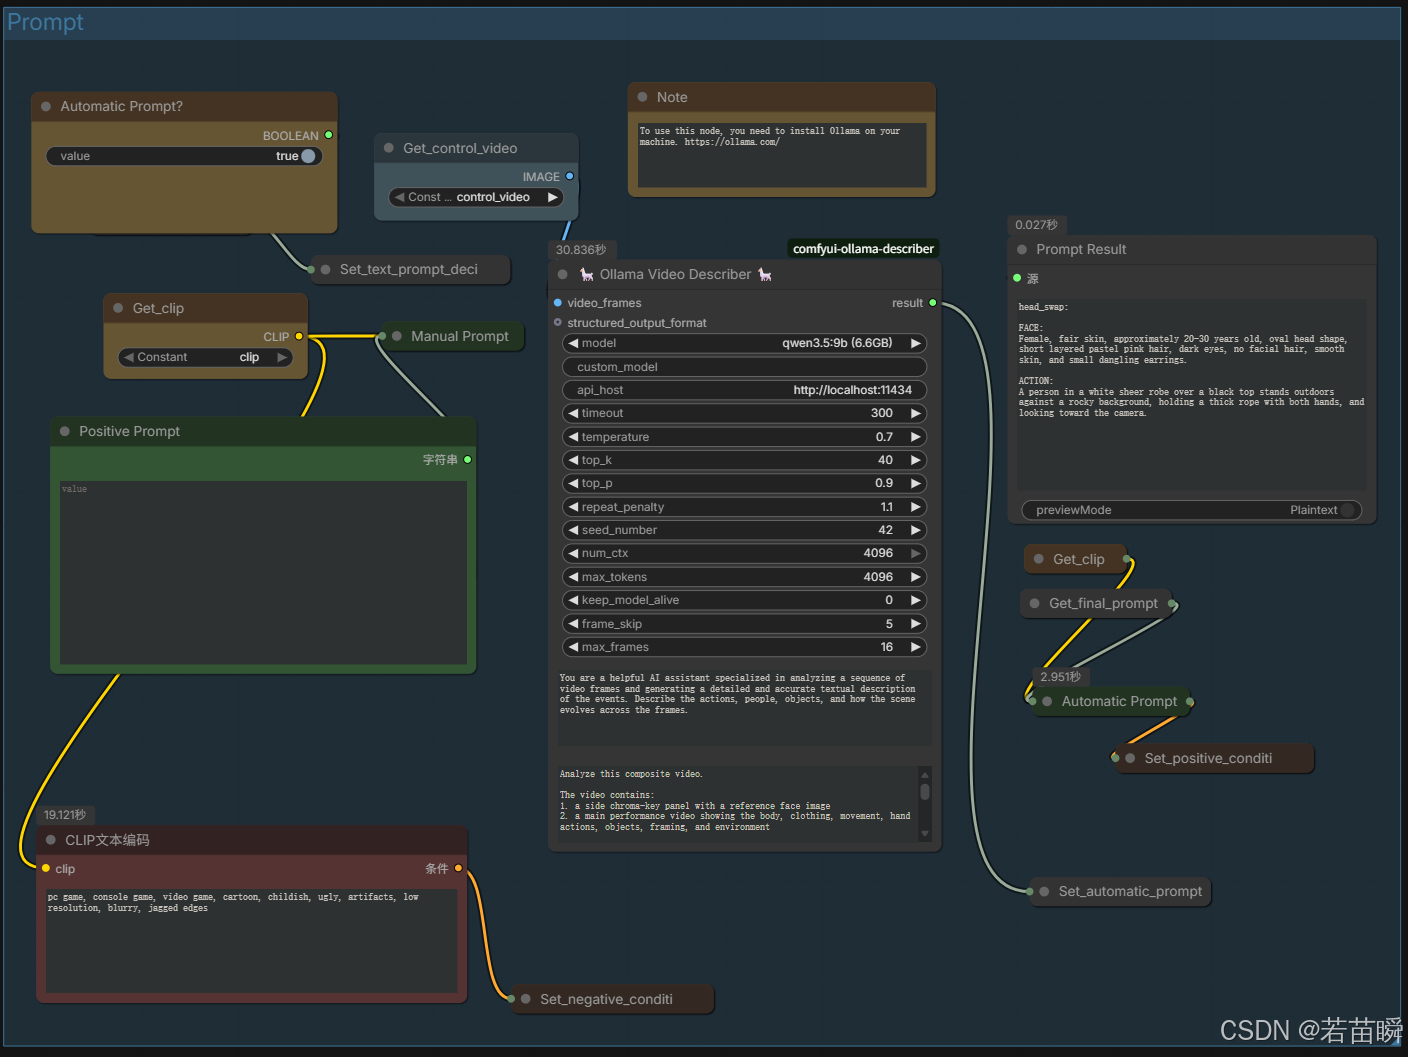Click the llama icon after "Ollama Video Describer"
Image resolution: width=1408 pixels, height=1057 pixels.
click(765, 274)
